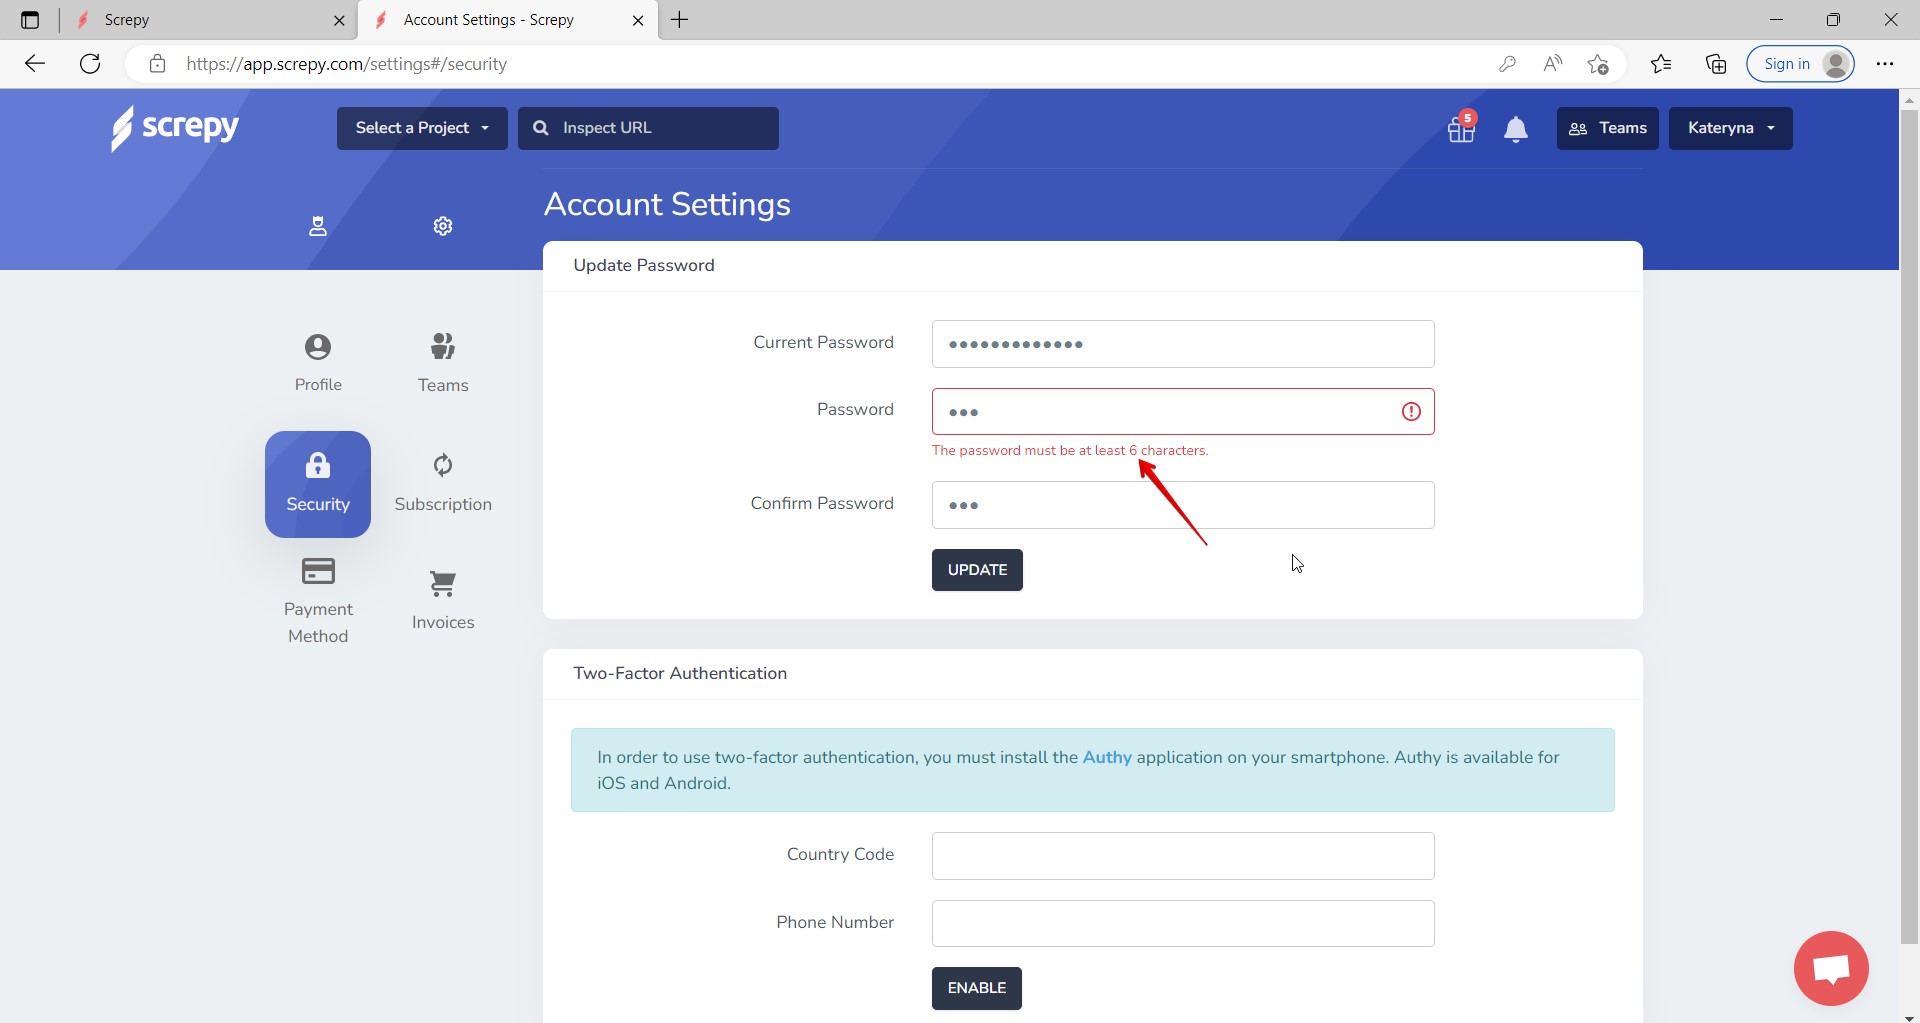Click the UPDATE password button
1920x1023 pixels.
tap(977, 570)
